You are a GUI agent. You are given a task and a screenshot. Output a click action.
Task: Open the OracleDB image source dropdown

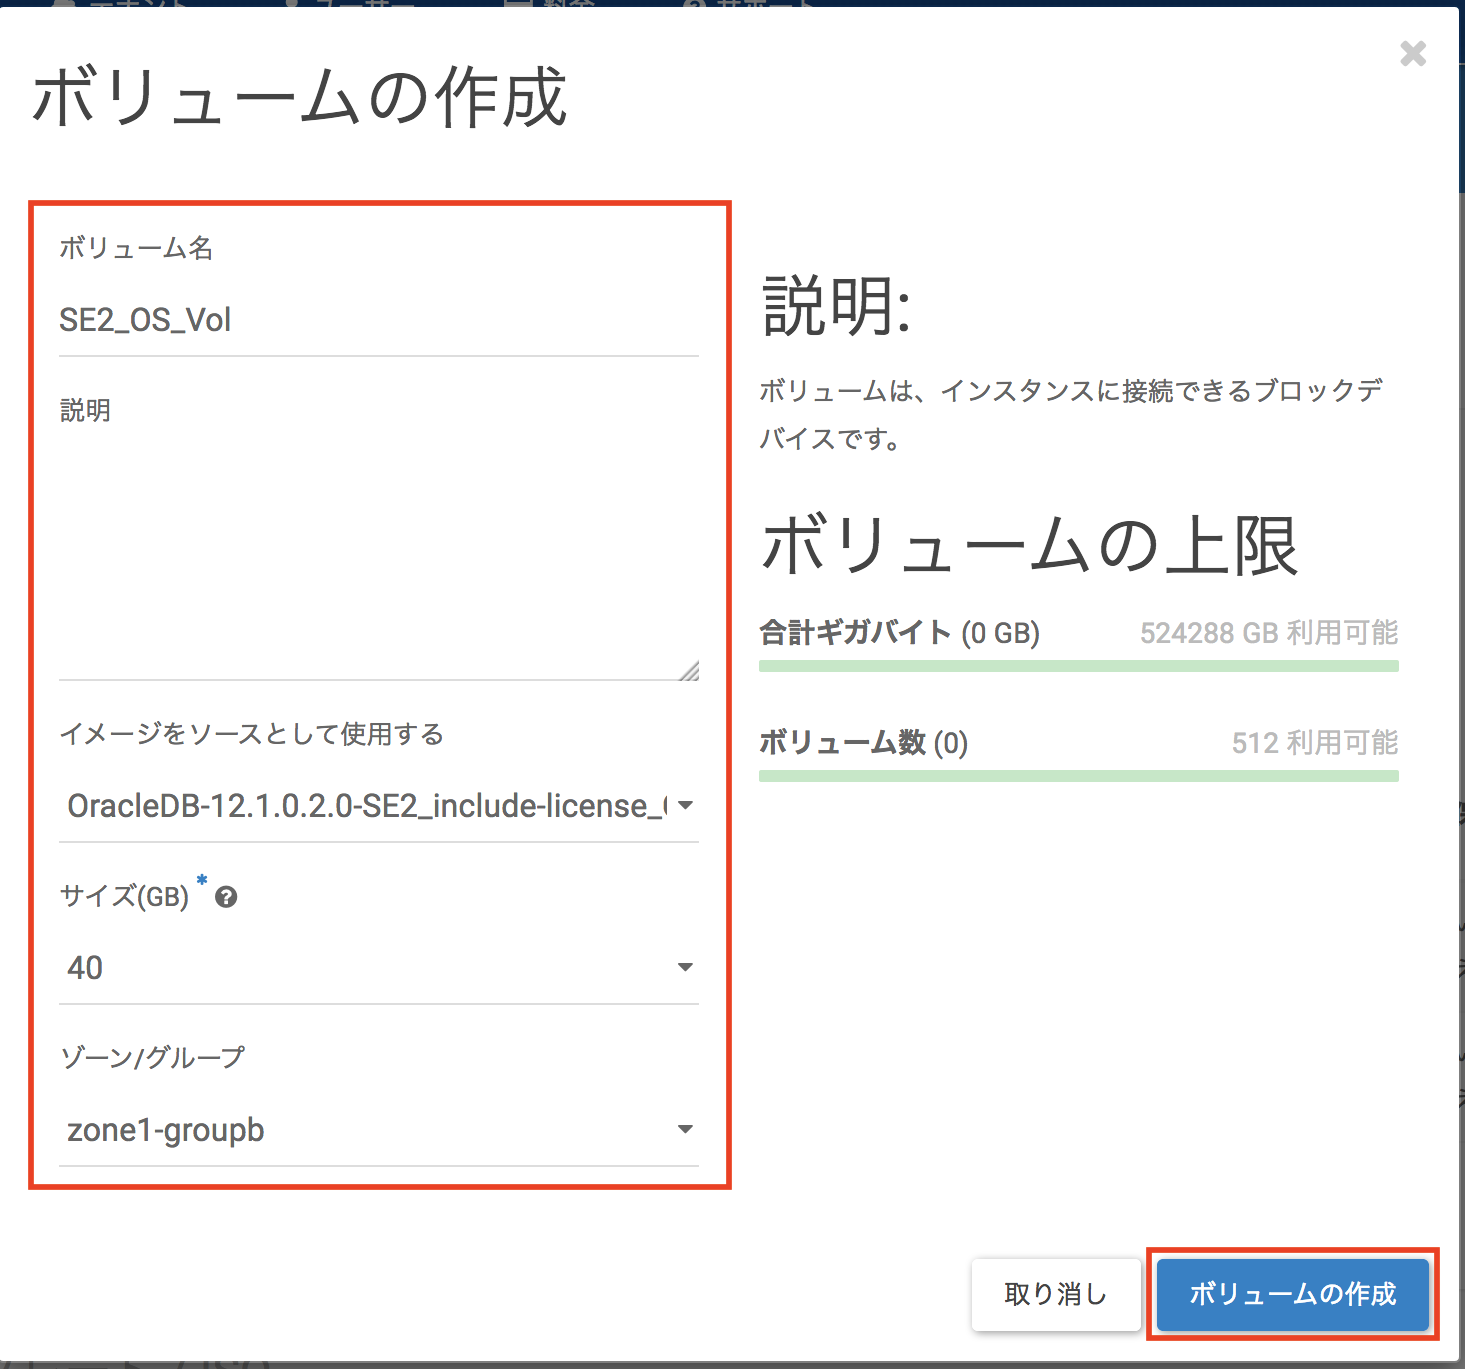tap(378, 806)
